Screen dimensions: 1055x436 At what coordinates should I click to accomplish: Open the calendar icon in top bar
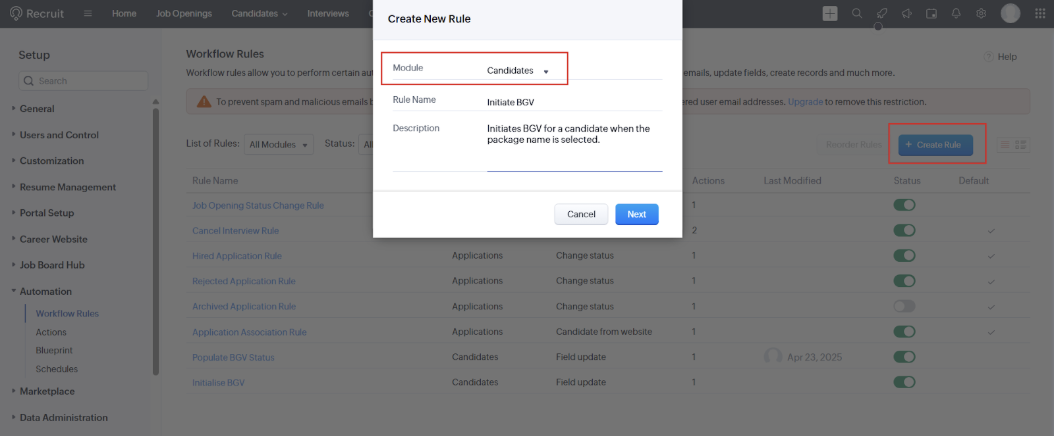(x=931, y=13)
